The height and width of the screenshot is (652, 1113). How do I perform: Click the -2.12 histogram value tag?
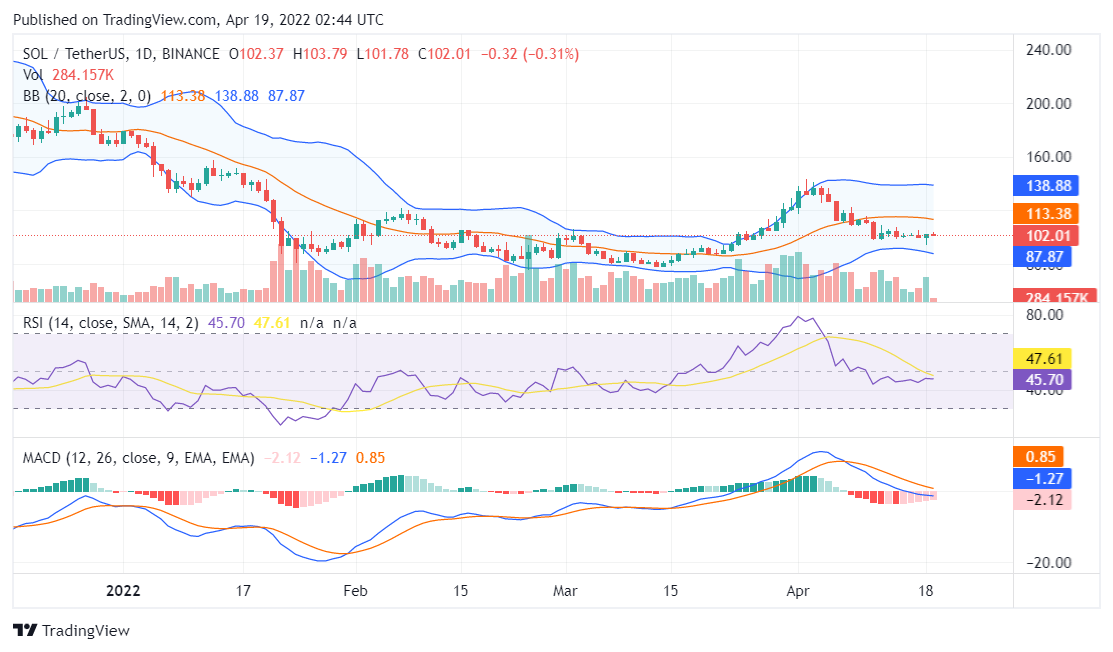pyautogui.click(x=1040, y=501)
